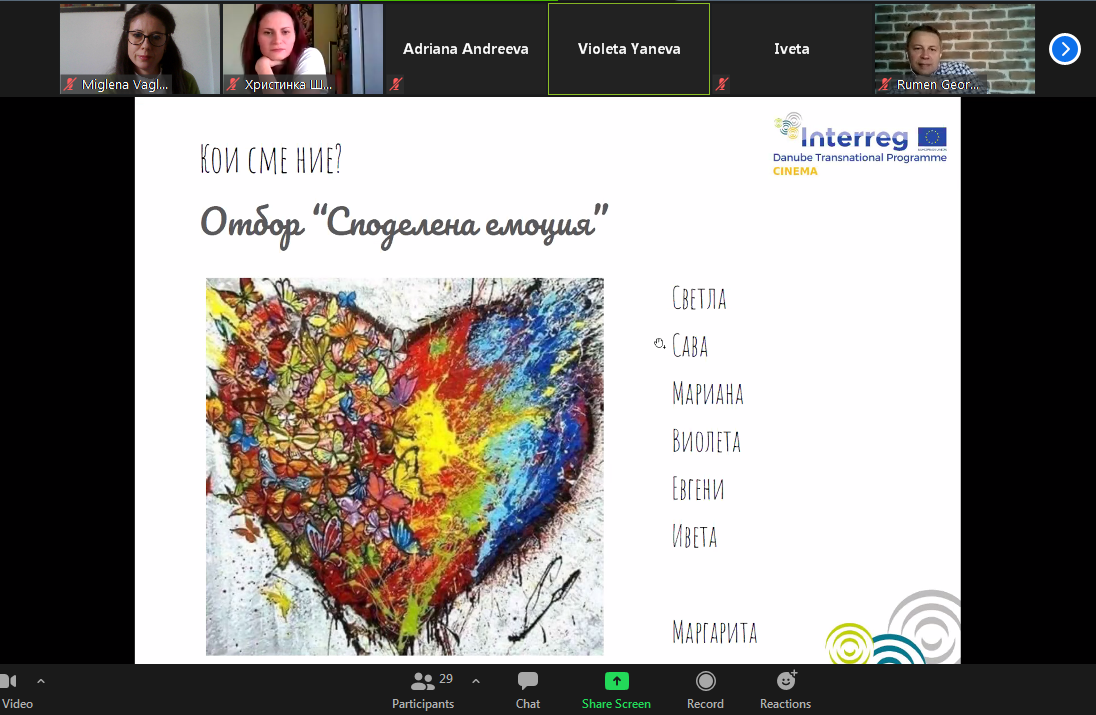Screen dimensions: 1096x715
Task: Click muted microphone icon on Miglena's tile
Action: click(70, 85)
